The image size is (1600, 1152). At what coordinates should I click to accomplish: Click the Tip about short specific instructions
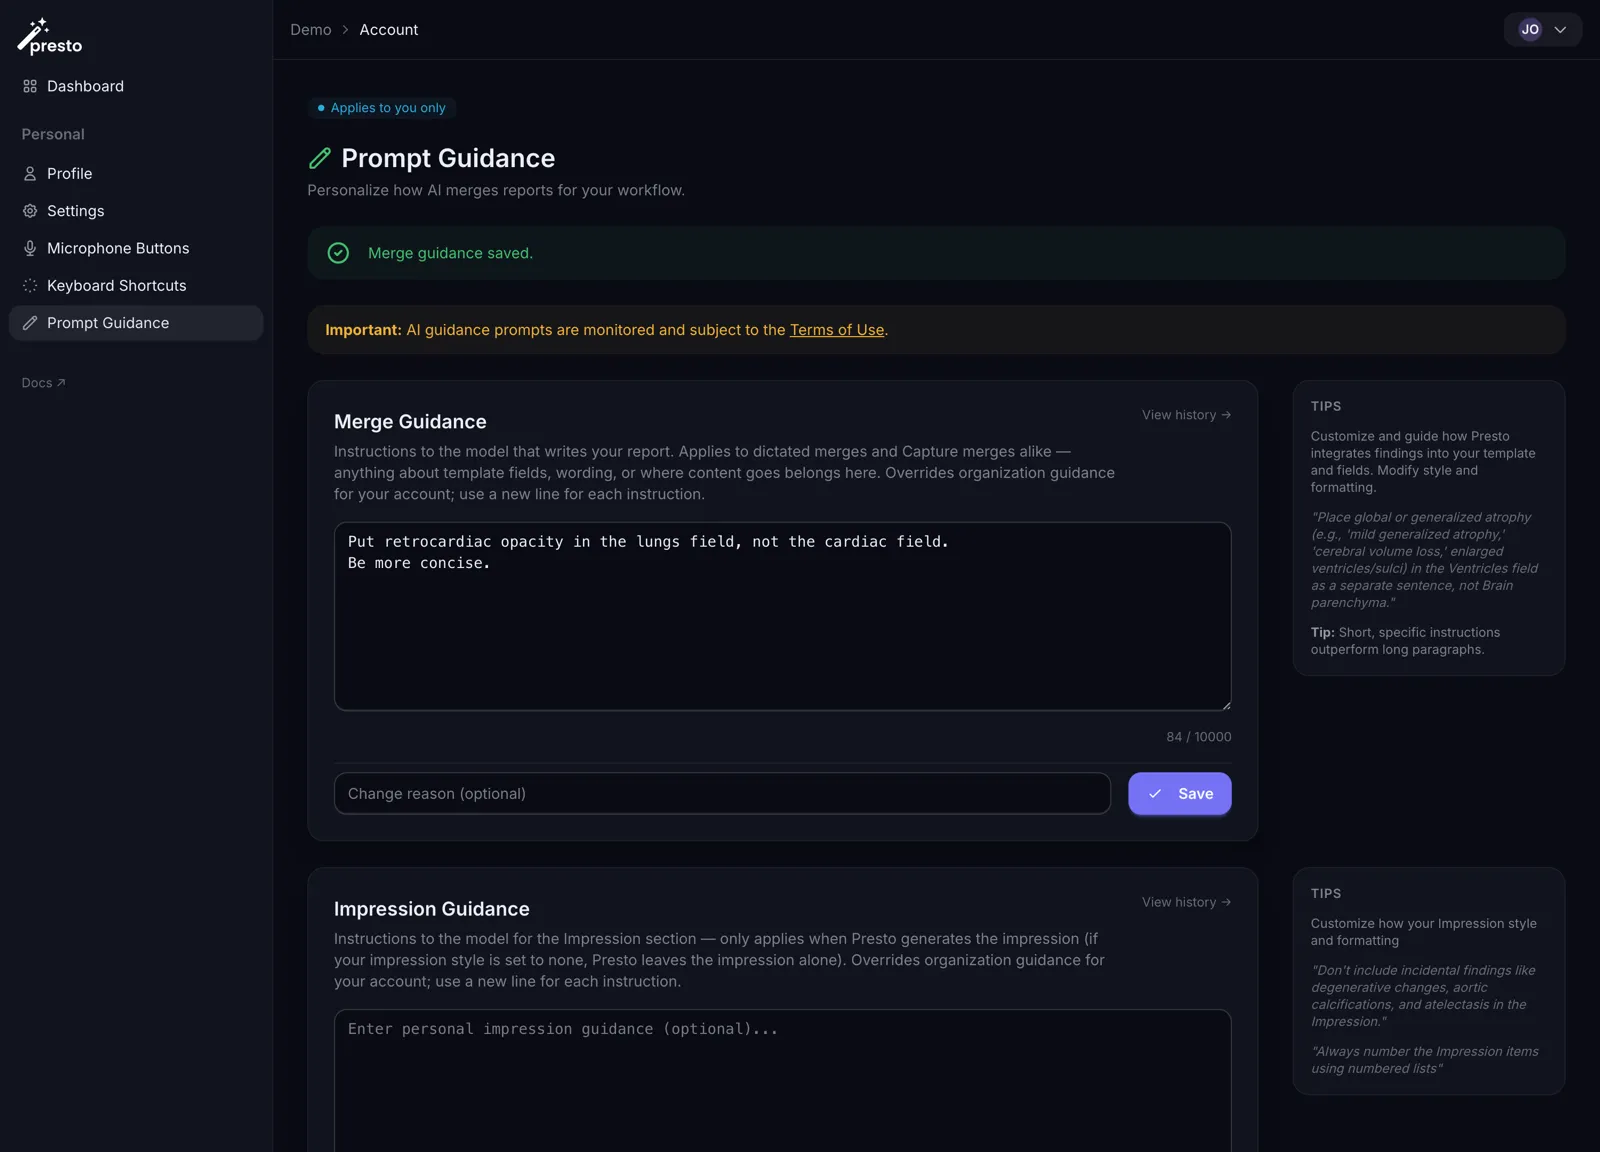(x=1405, y=641)
